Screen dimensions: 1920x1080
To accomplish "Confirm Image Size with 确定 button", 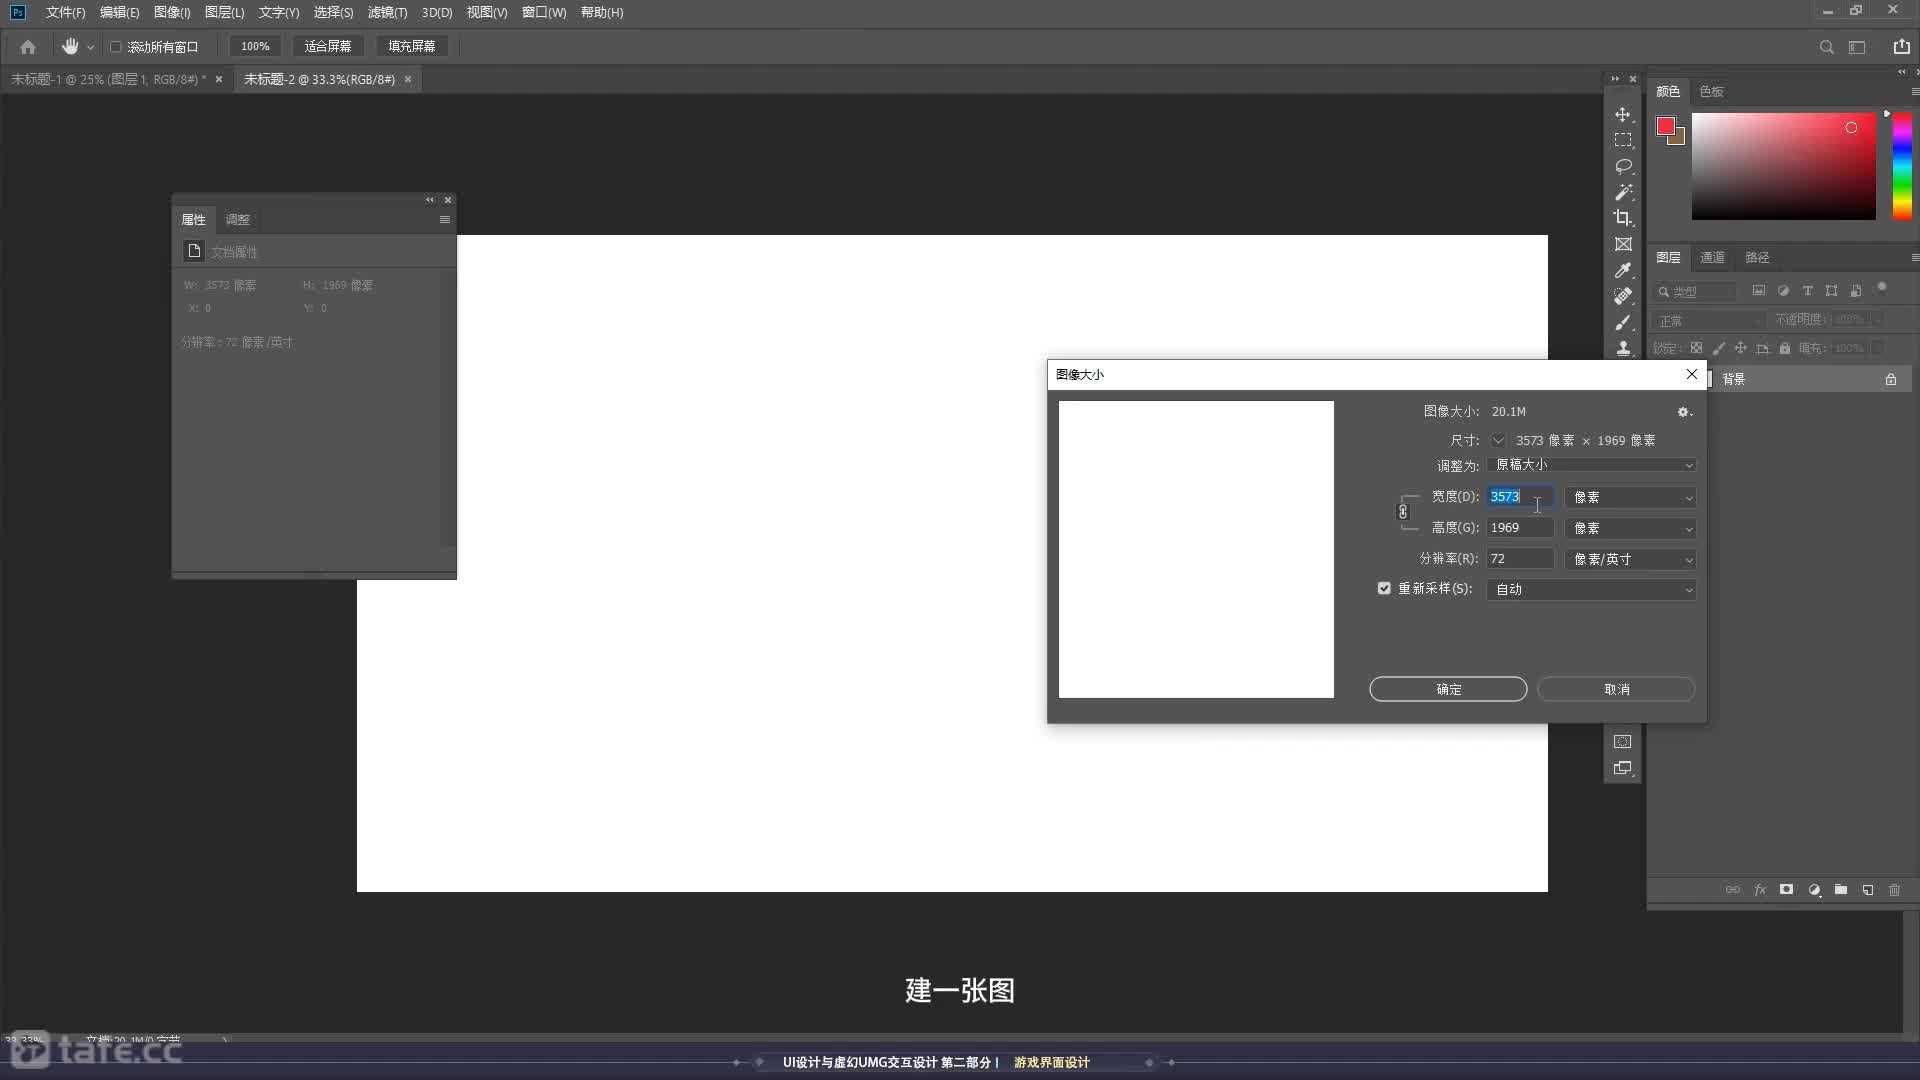I will tap(1447, 689).
